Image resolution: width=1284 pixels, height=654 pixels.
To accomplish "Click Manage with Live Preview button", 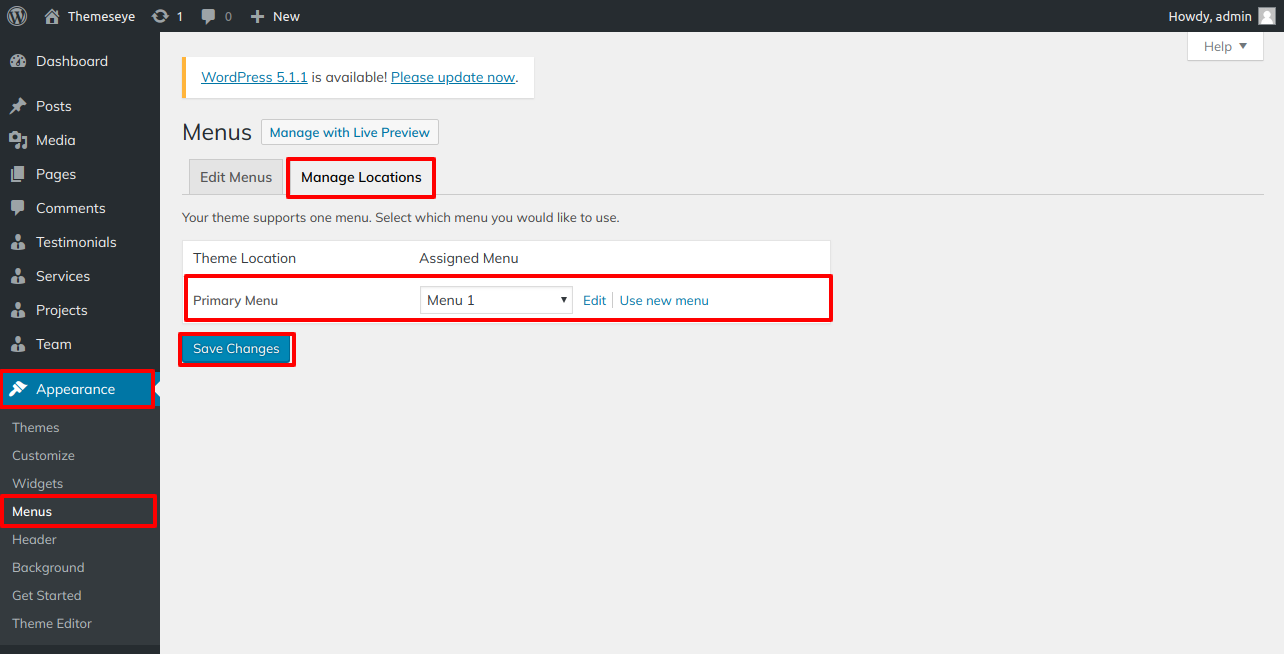I will 349,132.
